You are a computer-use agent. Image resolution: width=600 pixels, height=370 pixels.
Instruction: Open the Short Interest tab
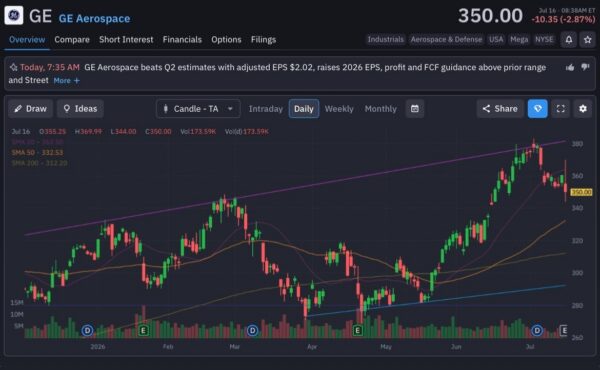126,39
